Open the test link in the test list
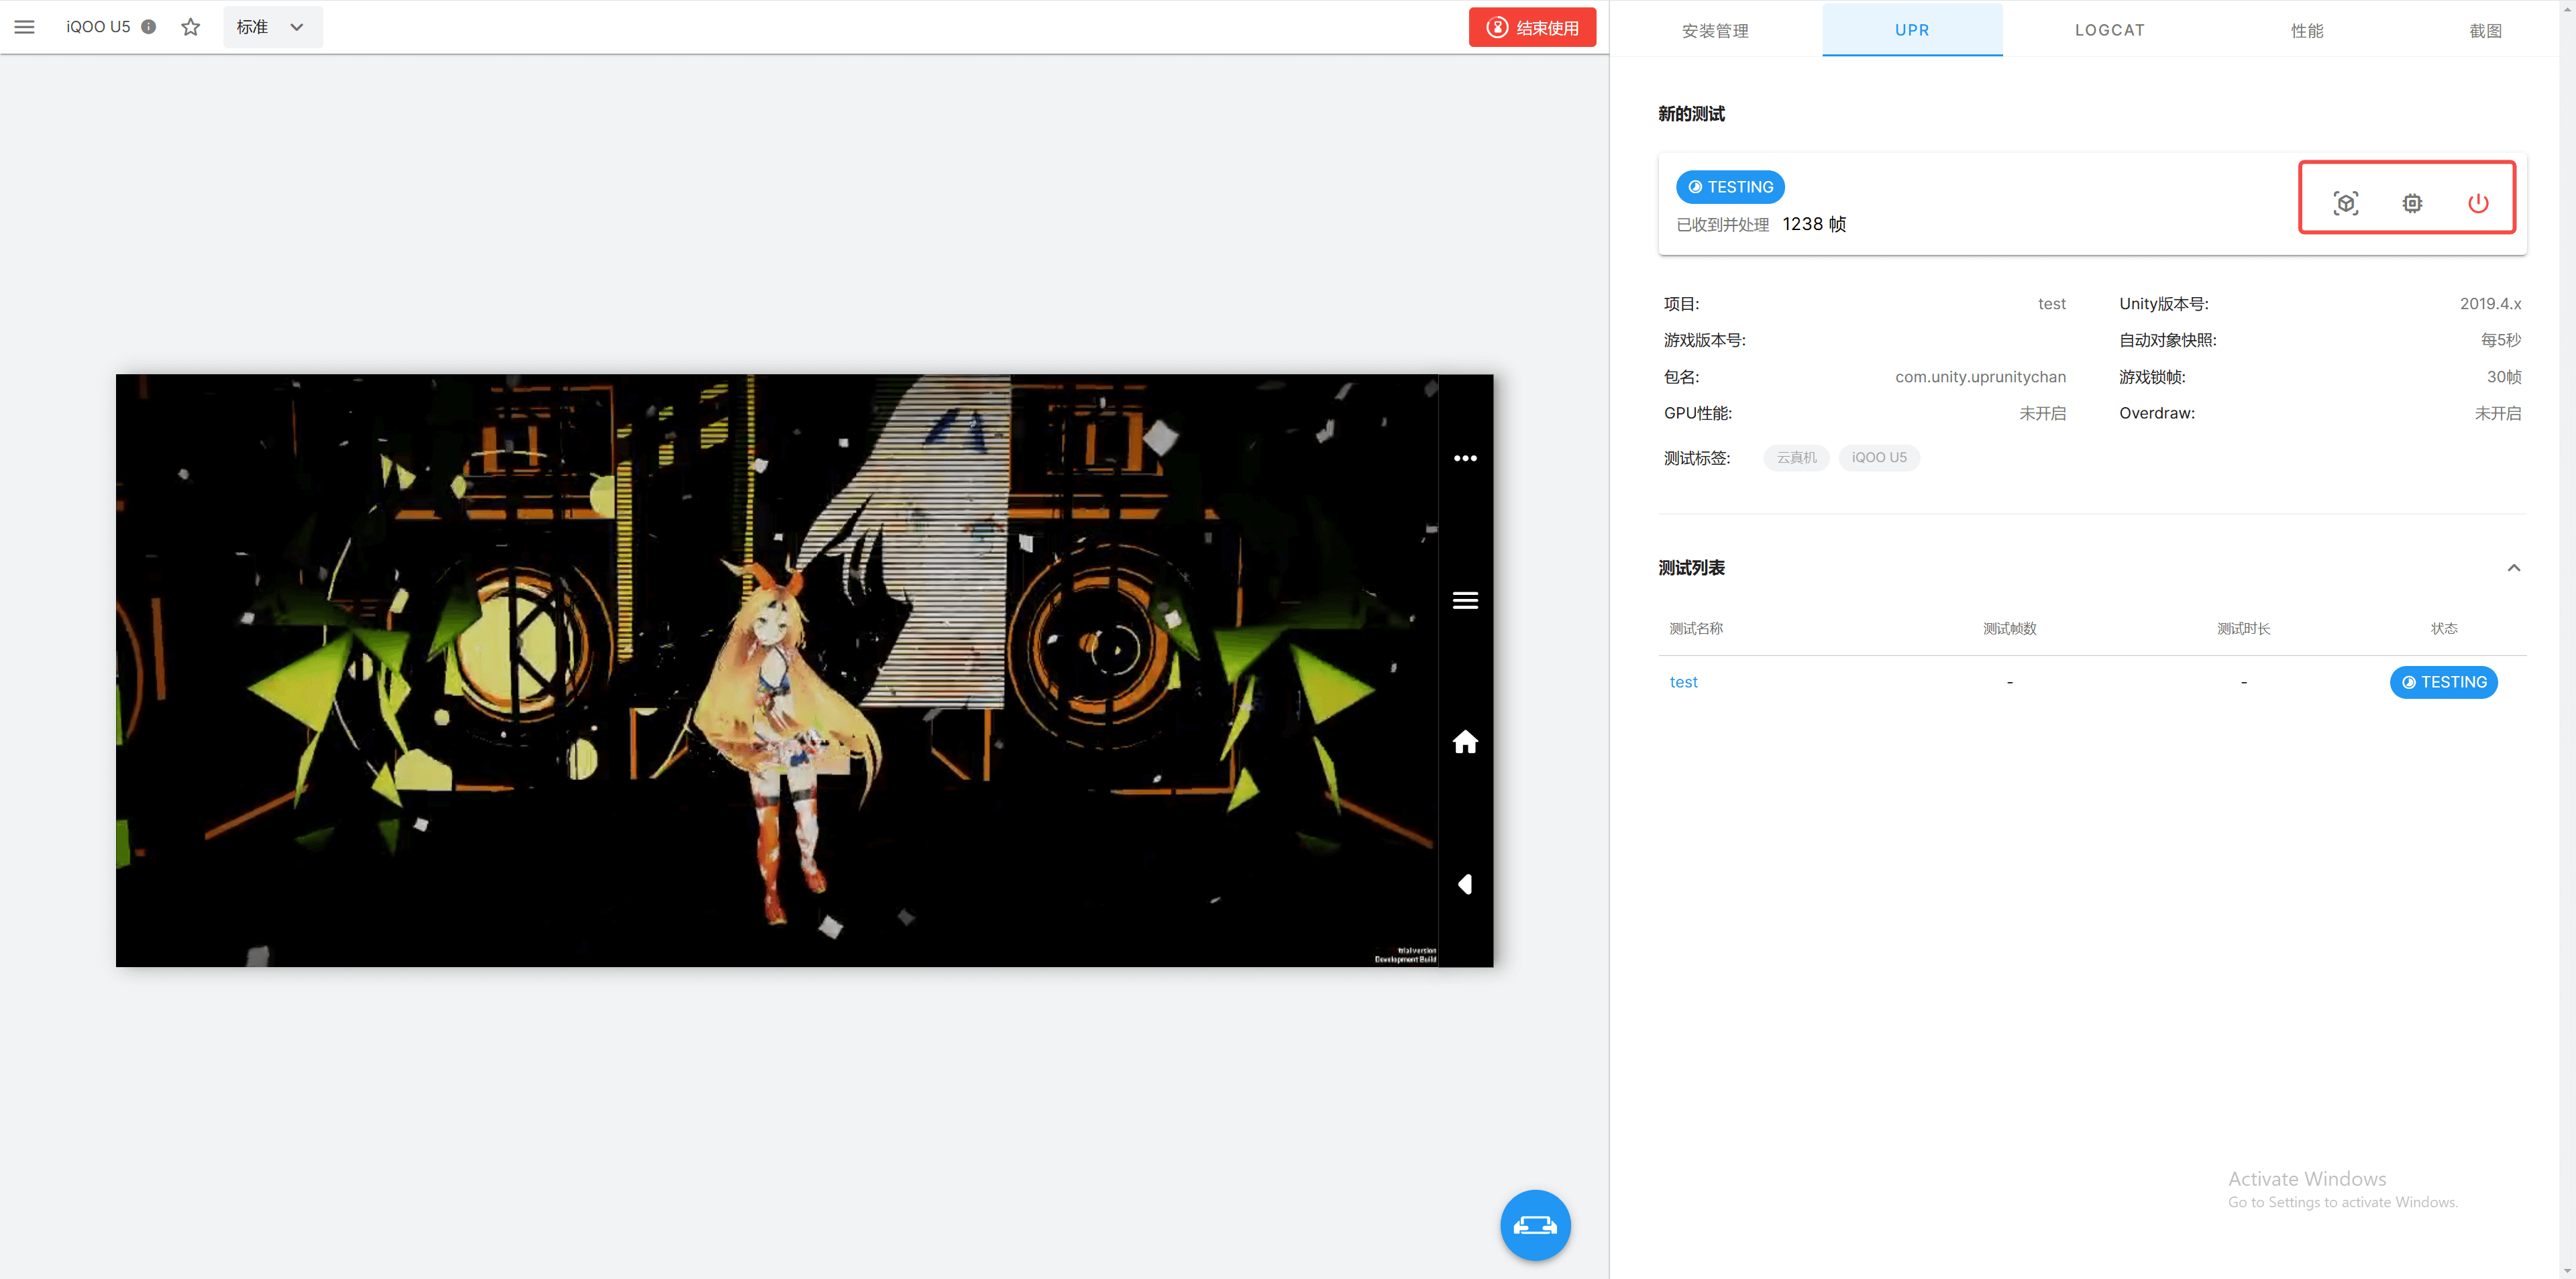The image size is (2576, 1279). coord(1683,682)
